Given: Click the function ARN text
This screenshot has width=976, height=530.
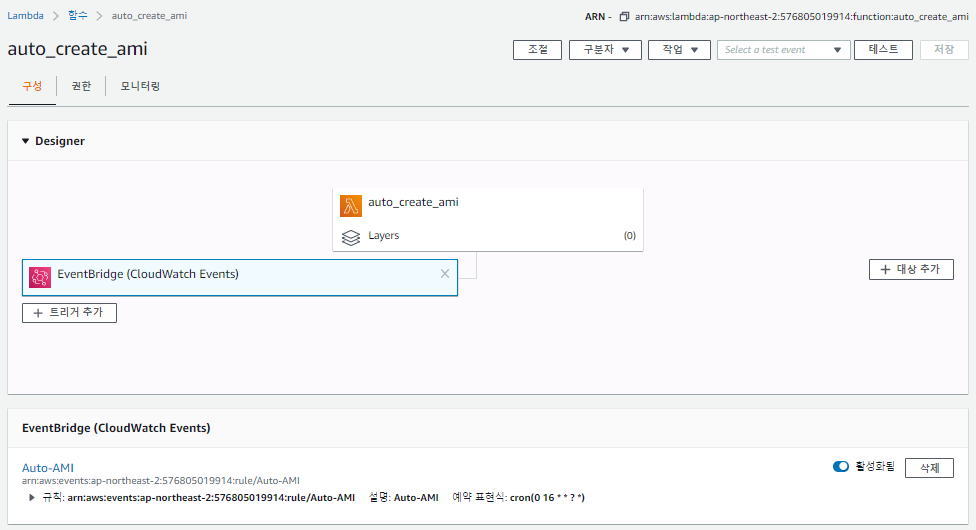Looking at the screenshot, I should (802, 17).
